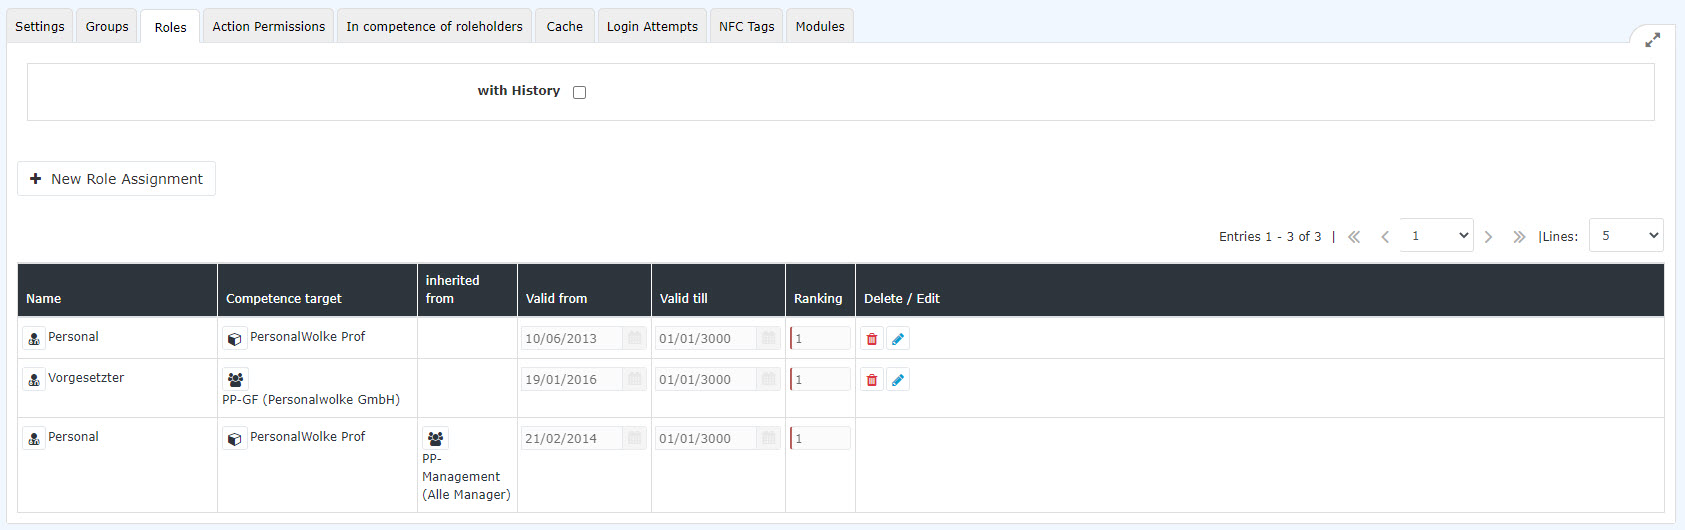The height and width of the screenshot is (530, 1685).
Task: Click the Vorgesetzter role icon
Action: coord(34,380)
